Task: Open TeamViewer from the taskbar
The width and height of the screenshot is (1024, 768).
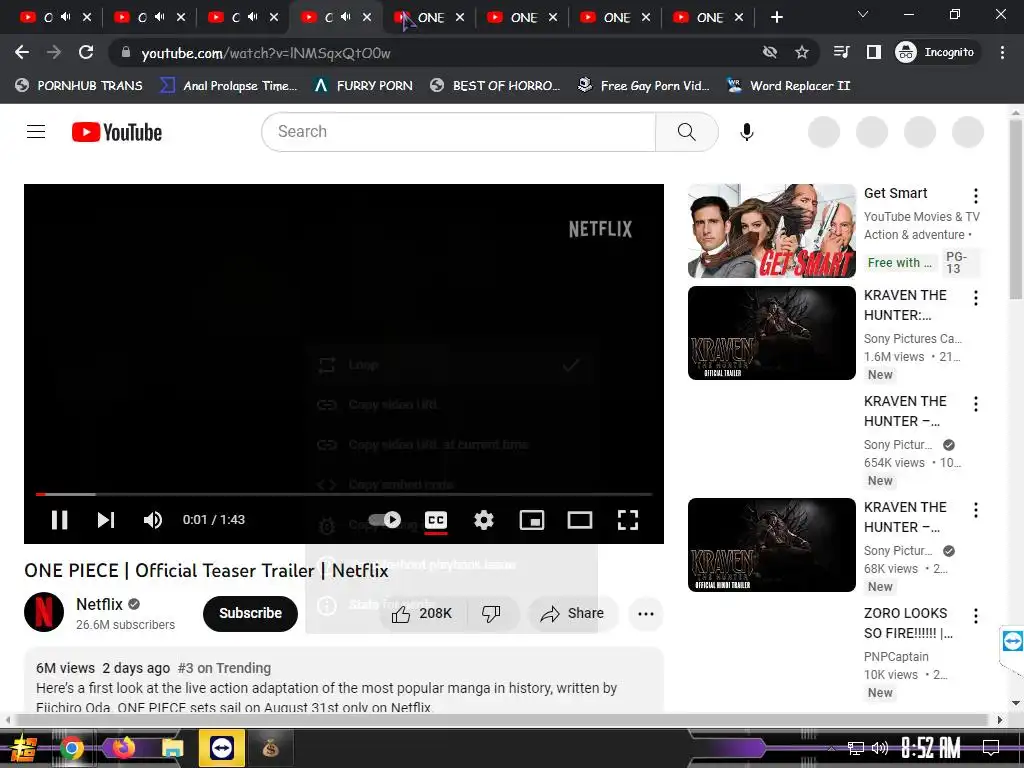Action: point(221,748)
